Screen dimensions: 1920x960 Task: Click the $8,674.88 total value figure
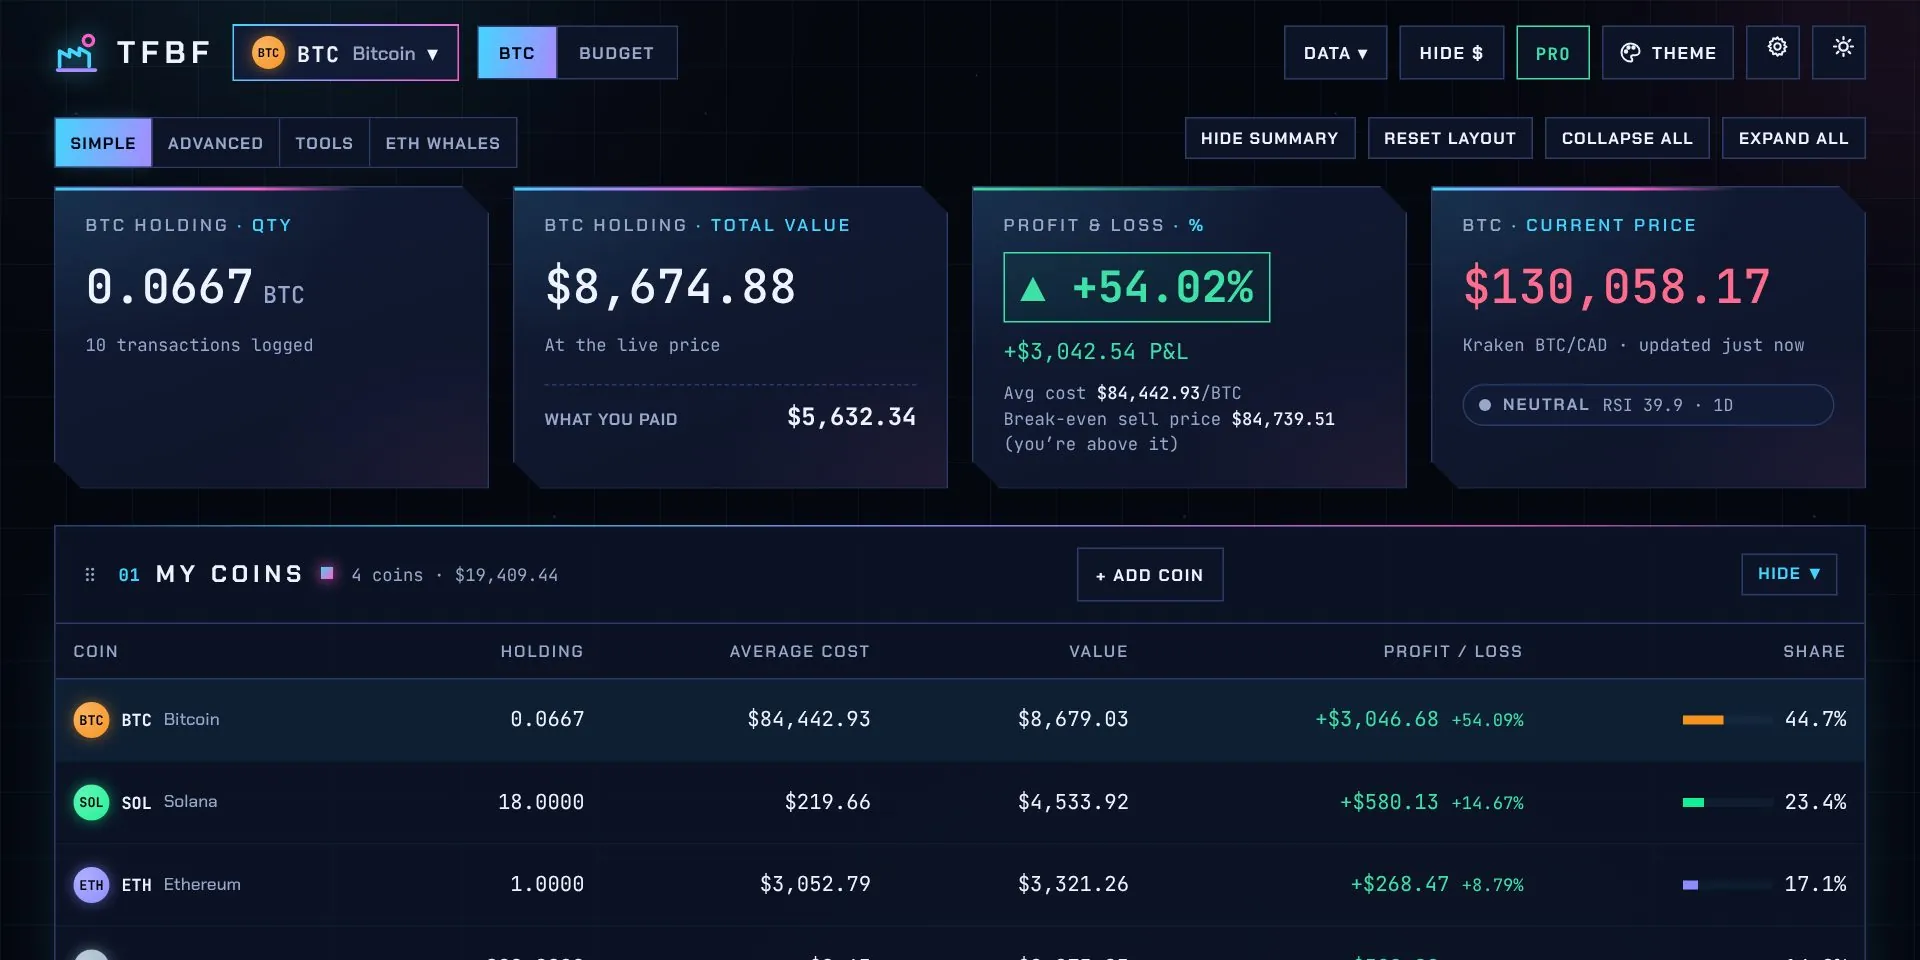pyautogui.click(x=670, y=287)
